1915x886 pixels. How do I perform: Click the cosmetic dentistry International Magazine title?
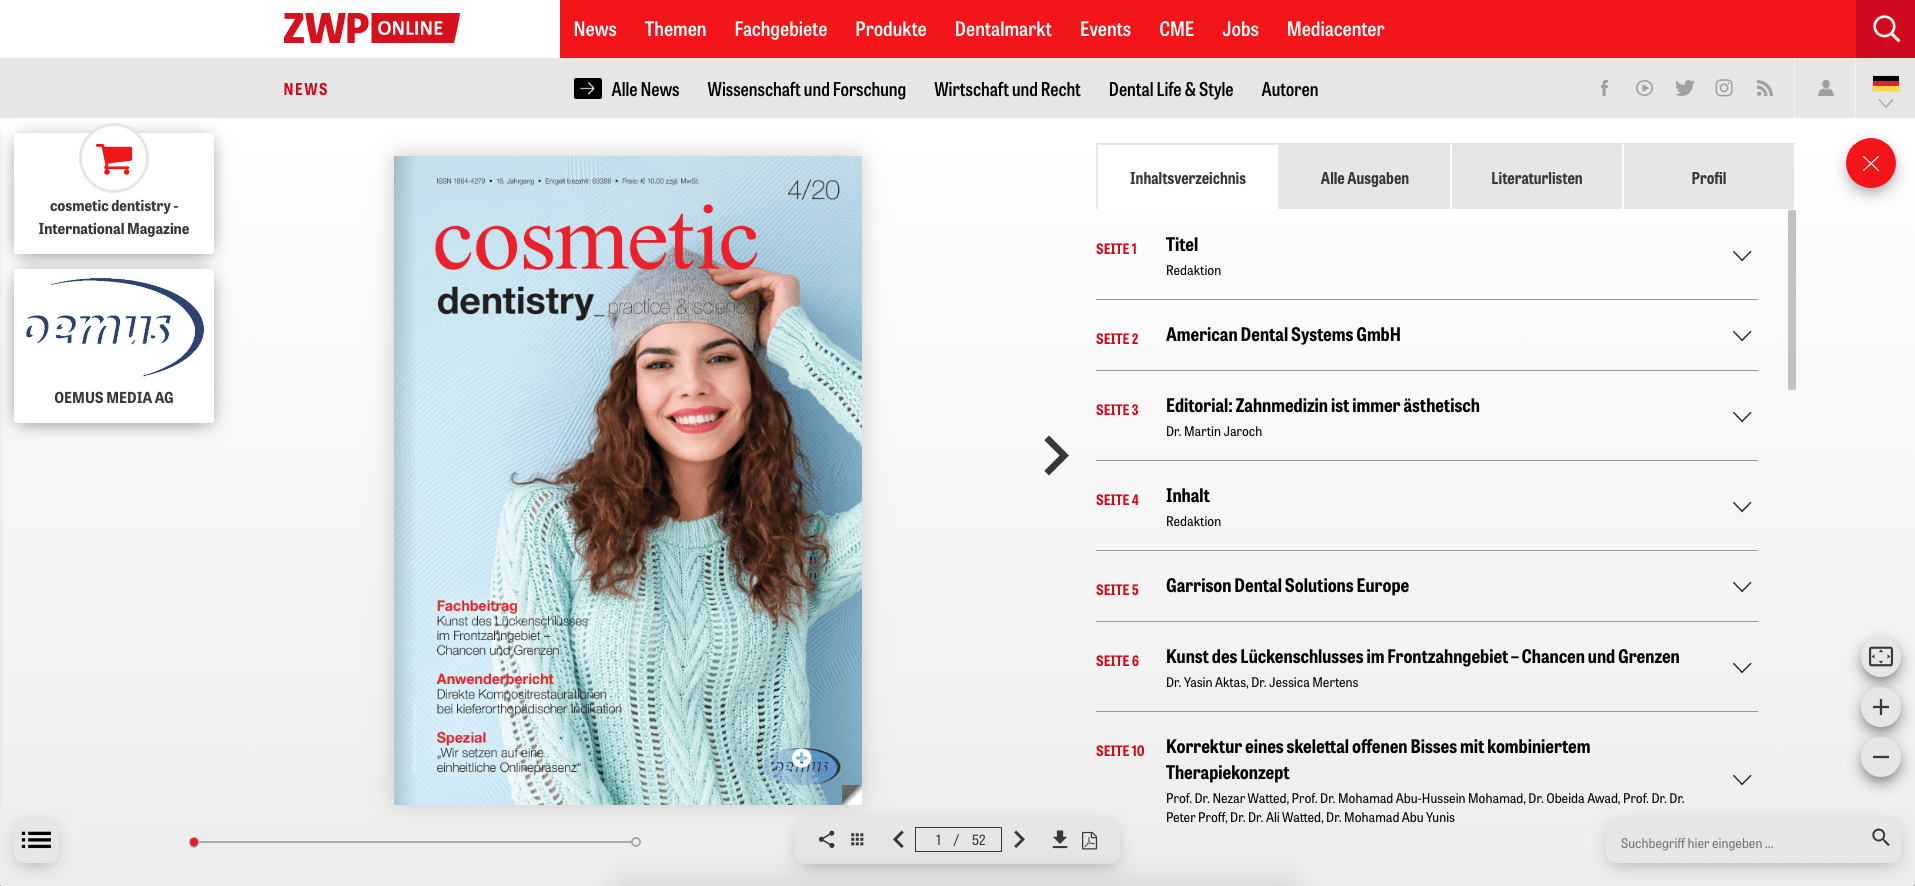coord(114,217)
